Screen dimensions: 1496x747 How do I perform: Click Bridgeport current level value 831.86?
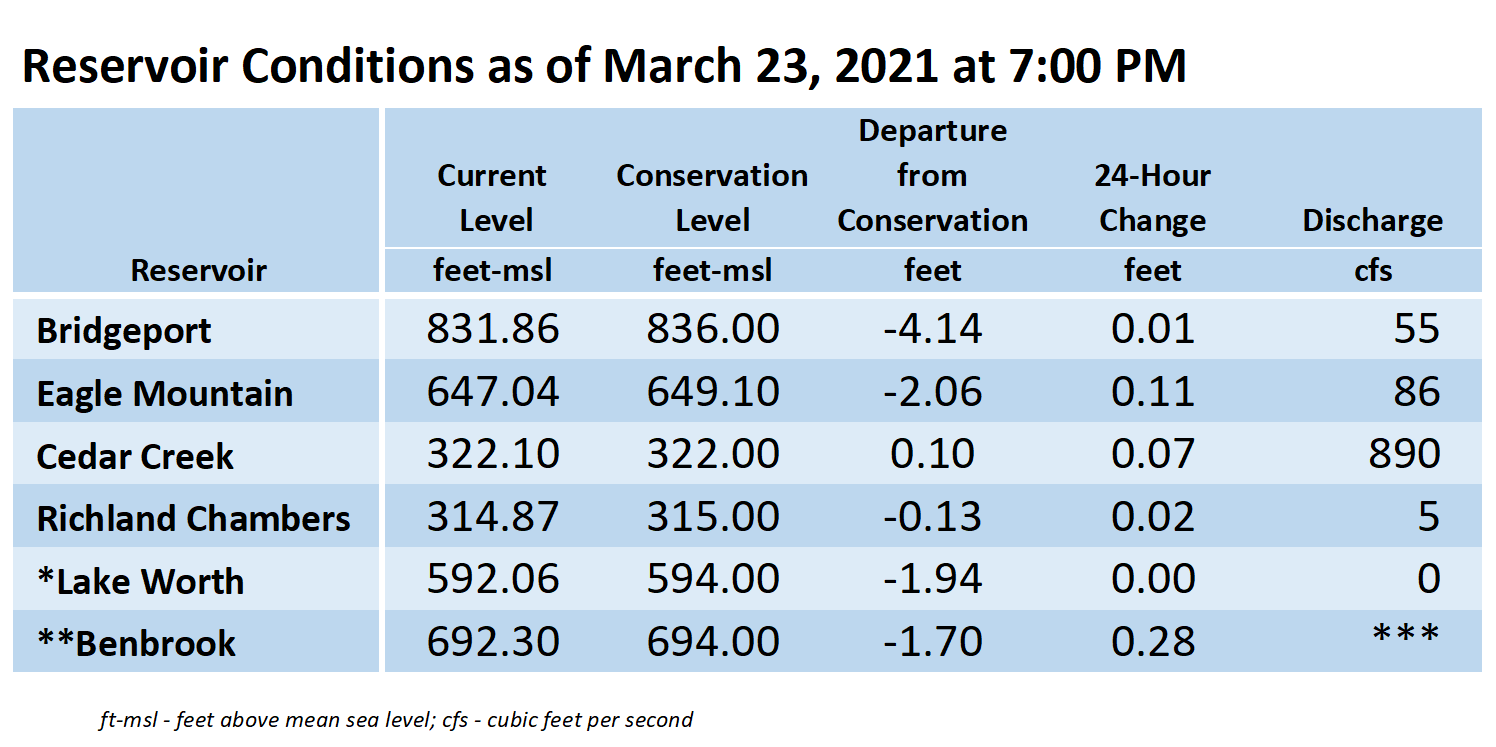(x=493, y=329)
